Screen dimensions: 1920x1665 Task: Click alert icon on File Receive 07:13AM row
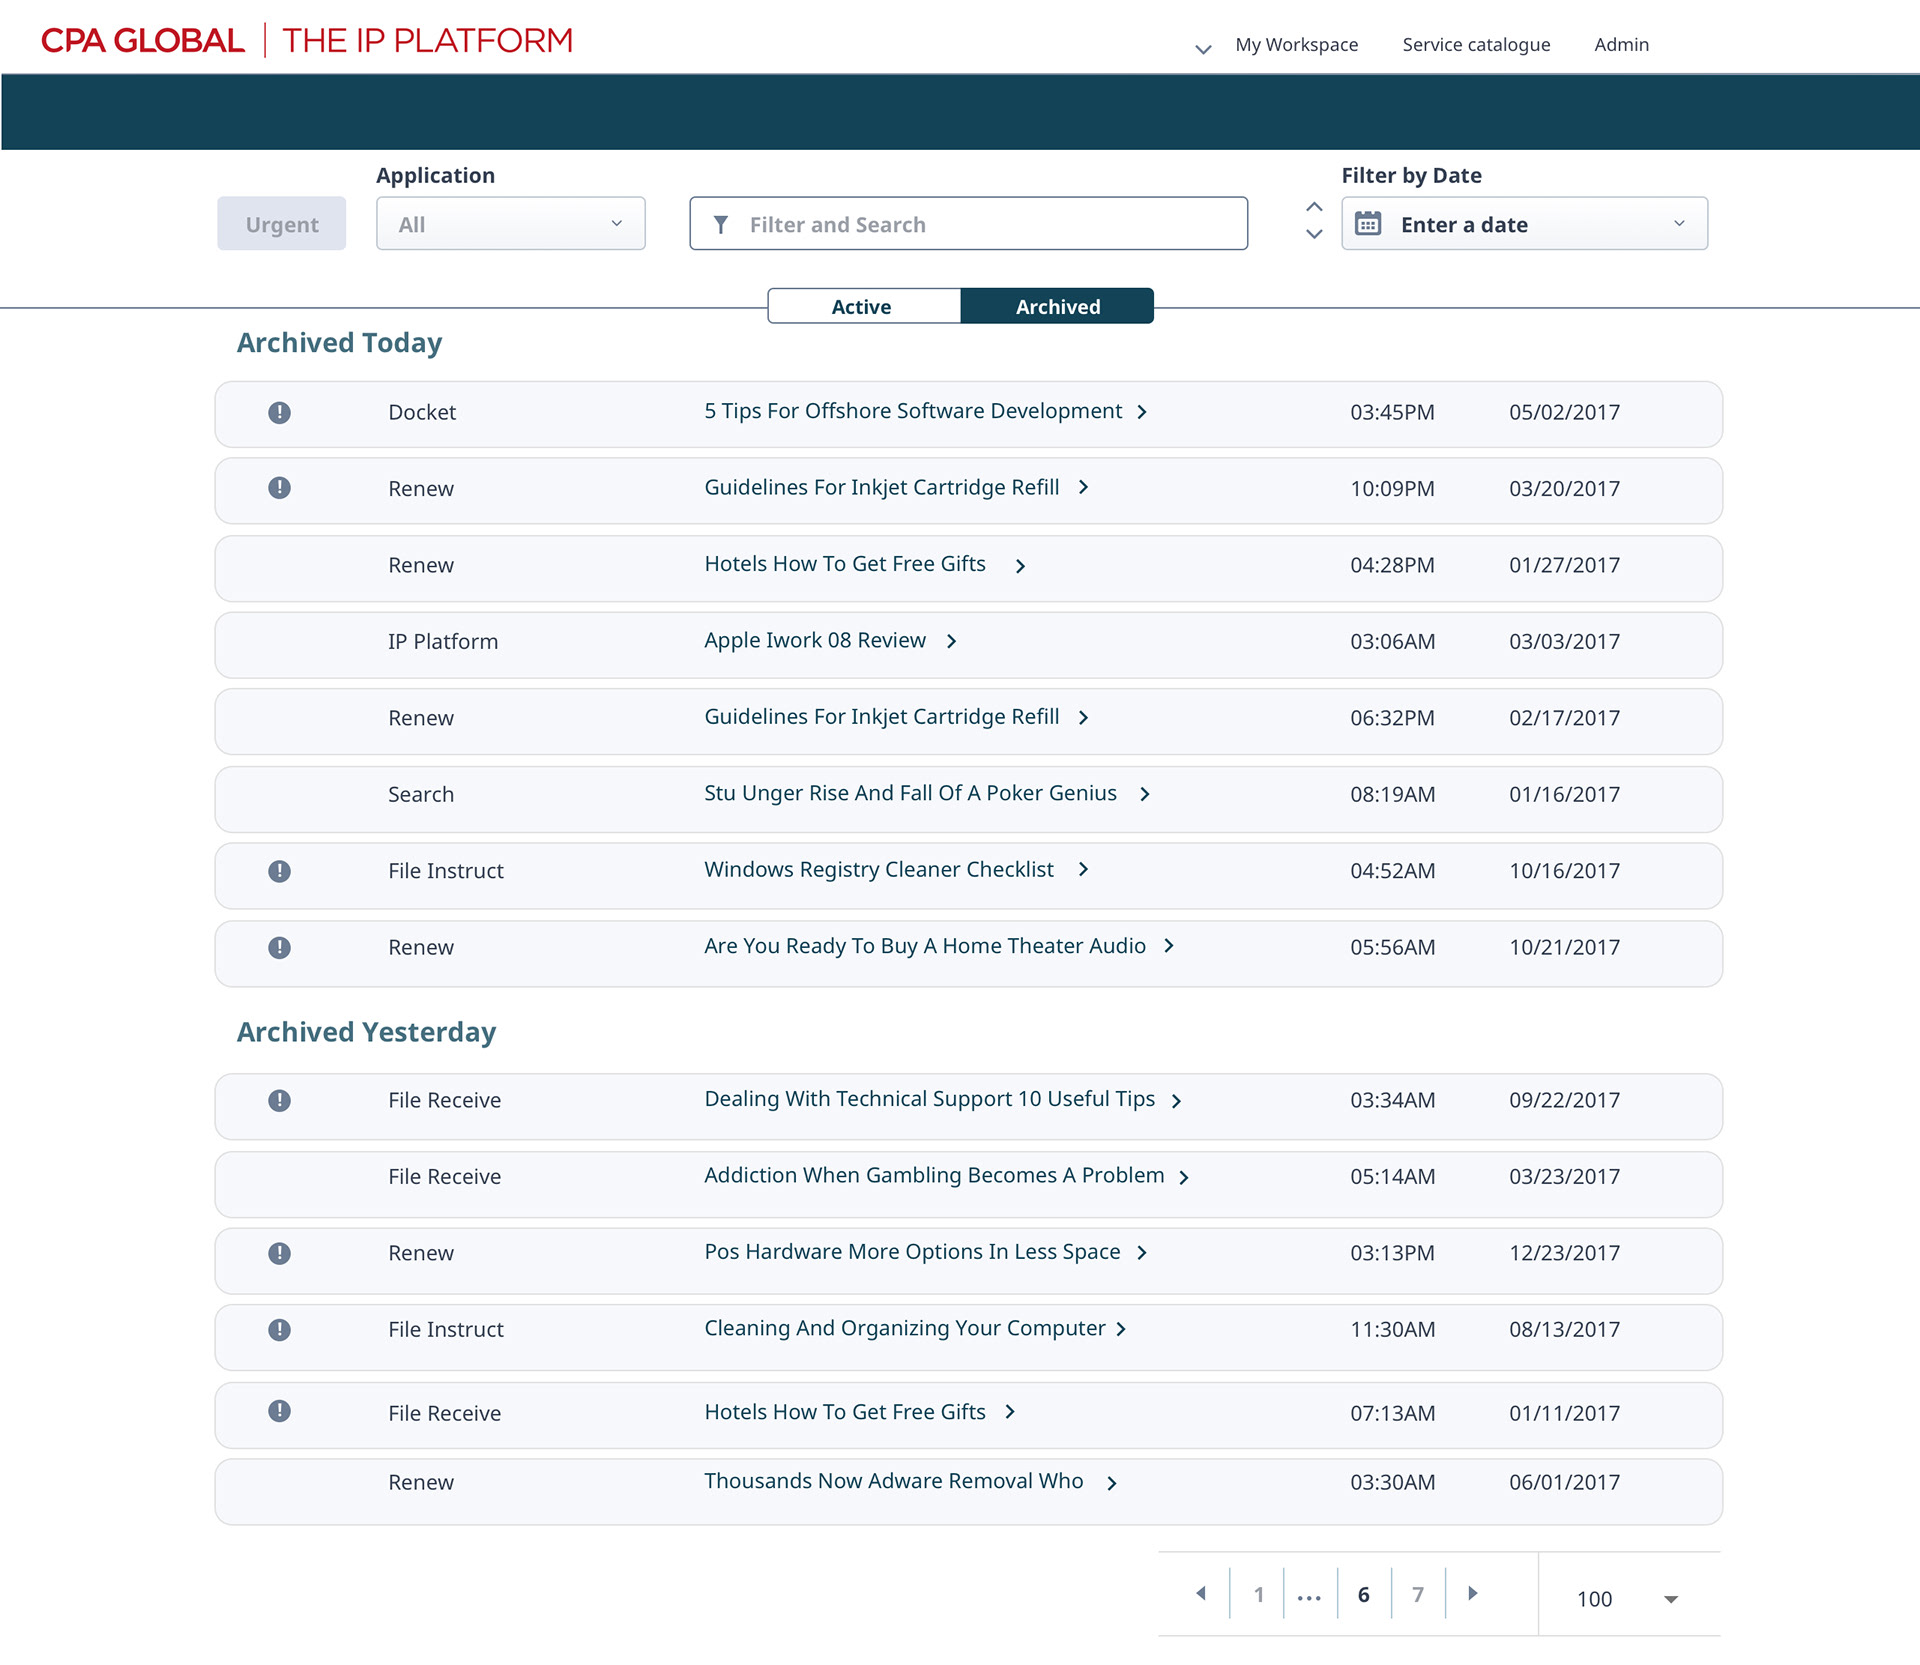pyautogui.click(x=279, y=1411)
